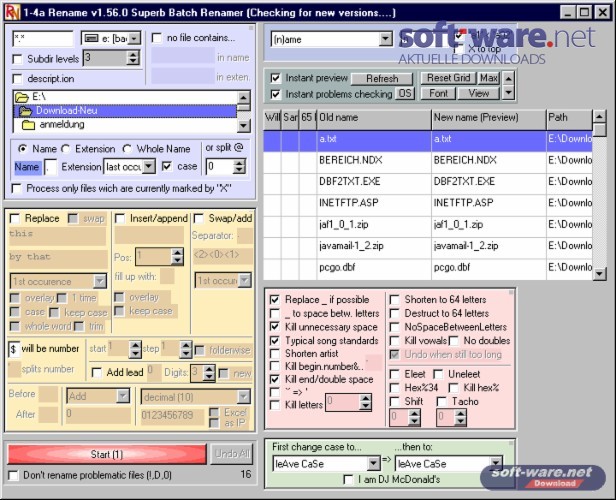
Task: Open the 'last occu' extension dropdown
Action: 148,167
